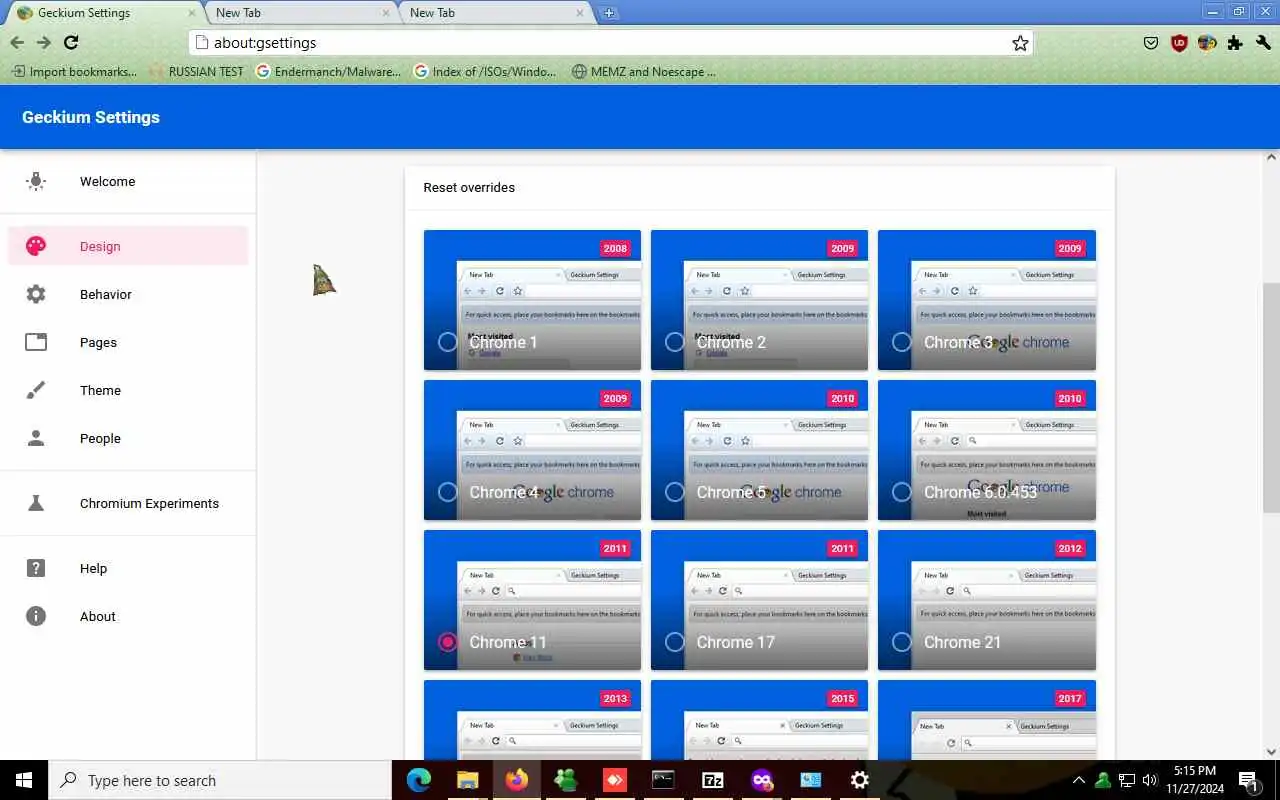Open the Welcome section
Screen dimensions: 1280x800
click(x=128, y=181)
